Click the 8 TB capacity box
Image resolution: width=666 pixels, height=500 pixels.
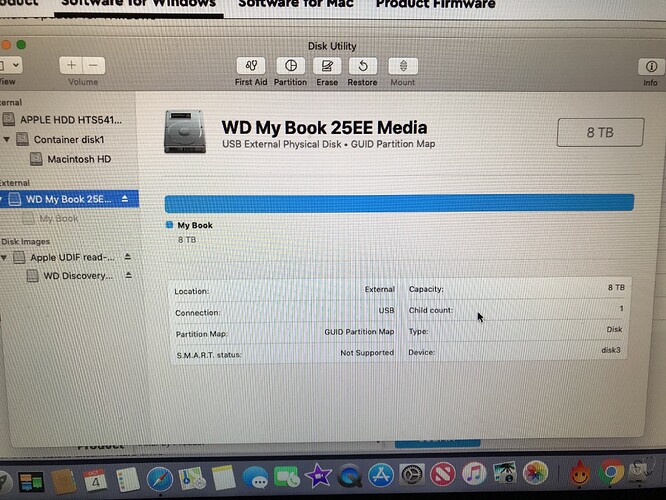click(600, 133)
